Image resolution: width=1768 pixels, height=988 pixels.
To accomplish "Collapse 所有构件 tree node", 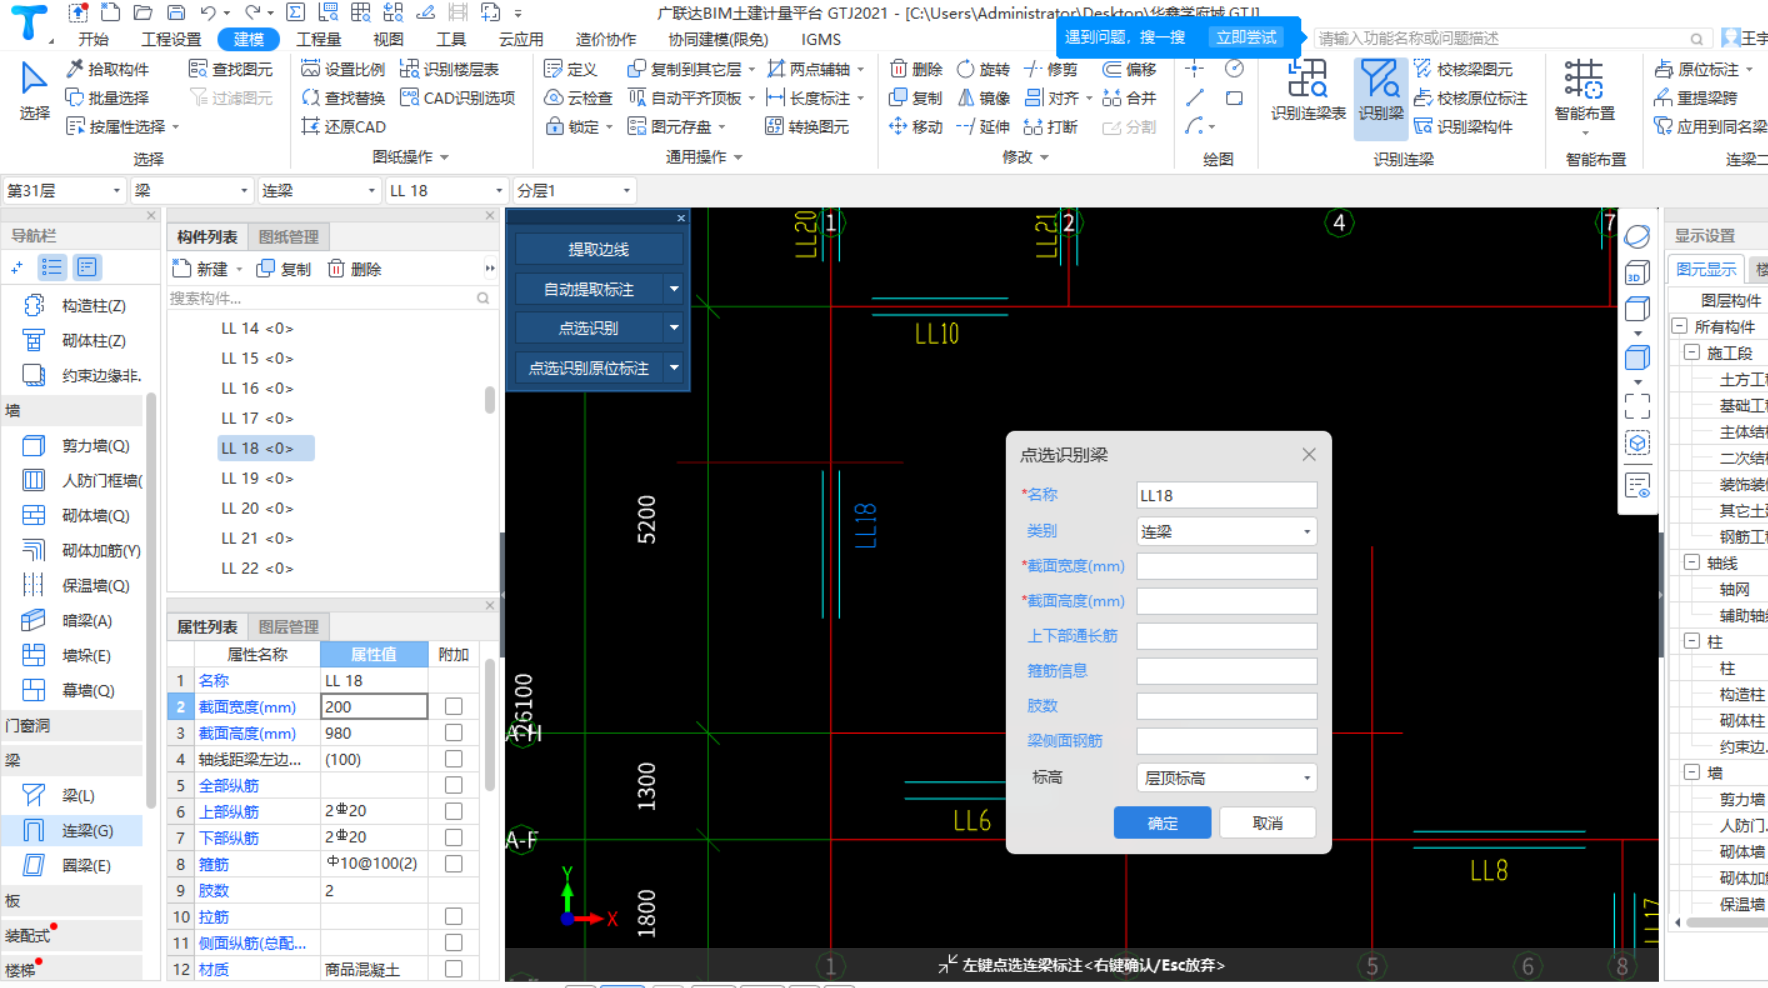I will pos(1680,326).
